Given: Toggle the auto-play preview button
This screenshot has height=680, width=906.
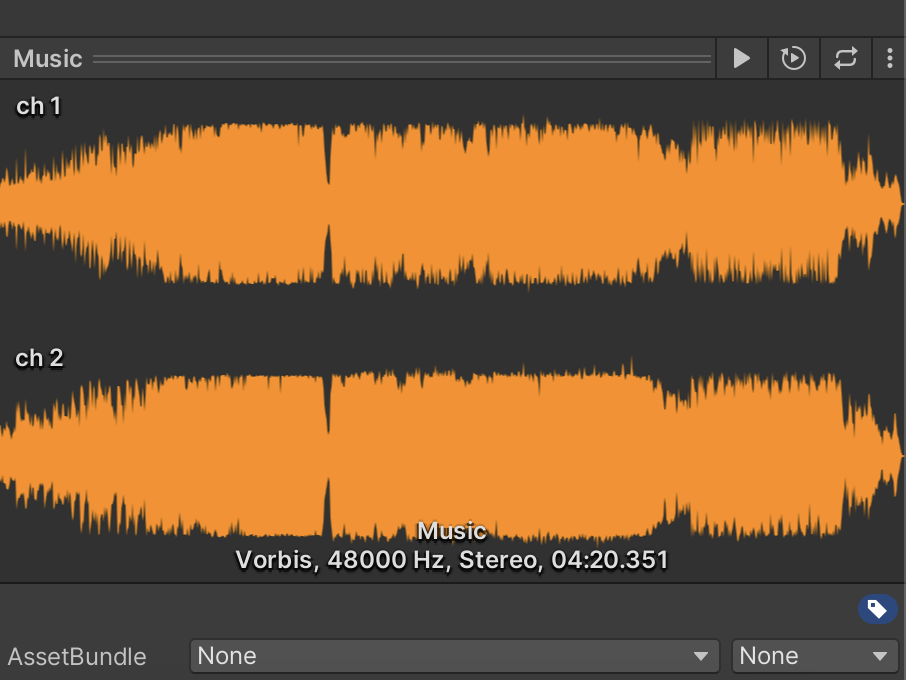Looking at the screenshot, I should click(793, 59).
